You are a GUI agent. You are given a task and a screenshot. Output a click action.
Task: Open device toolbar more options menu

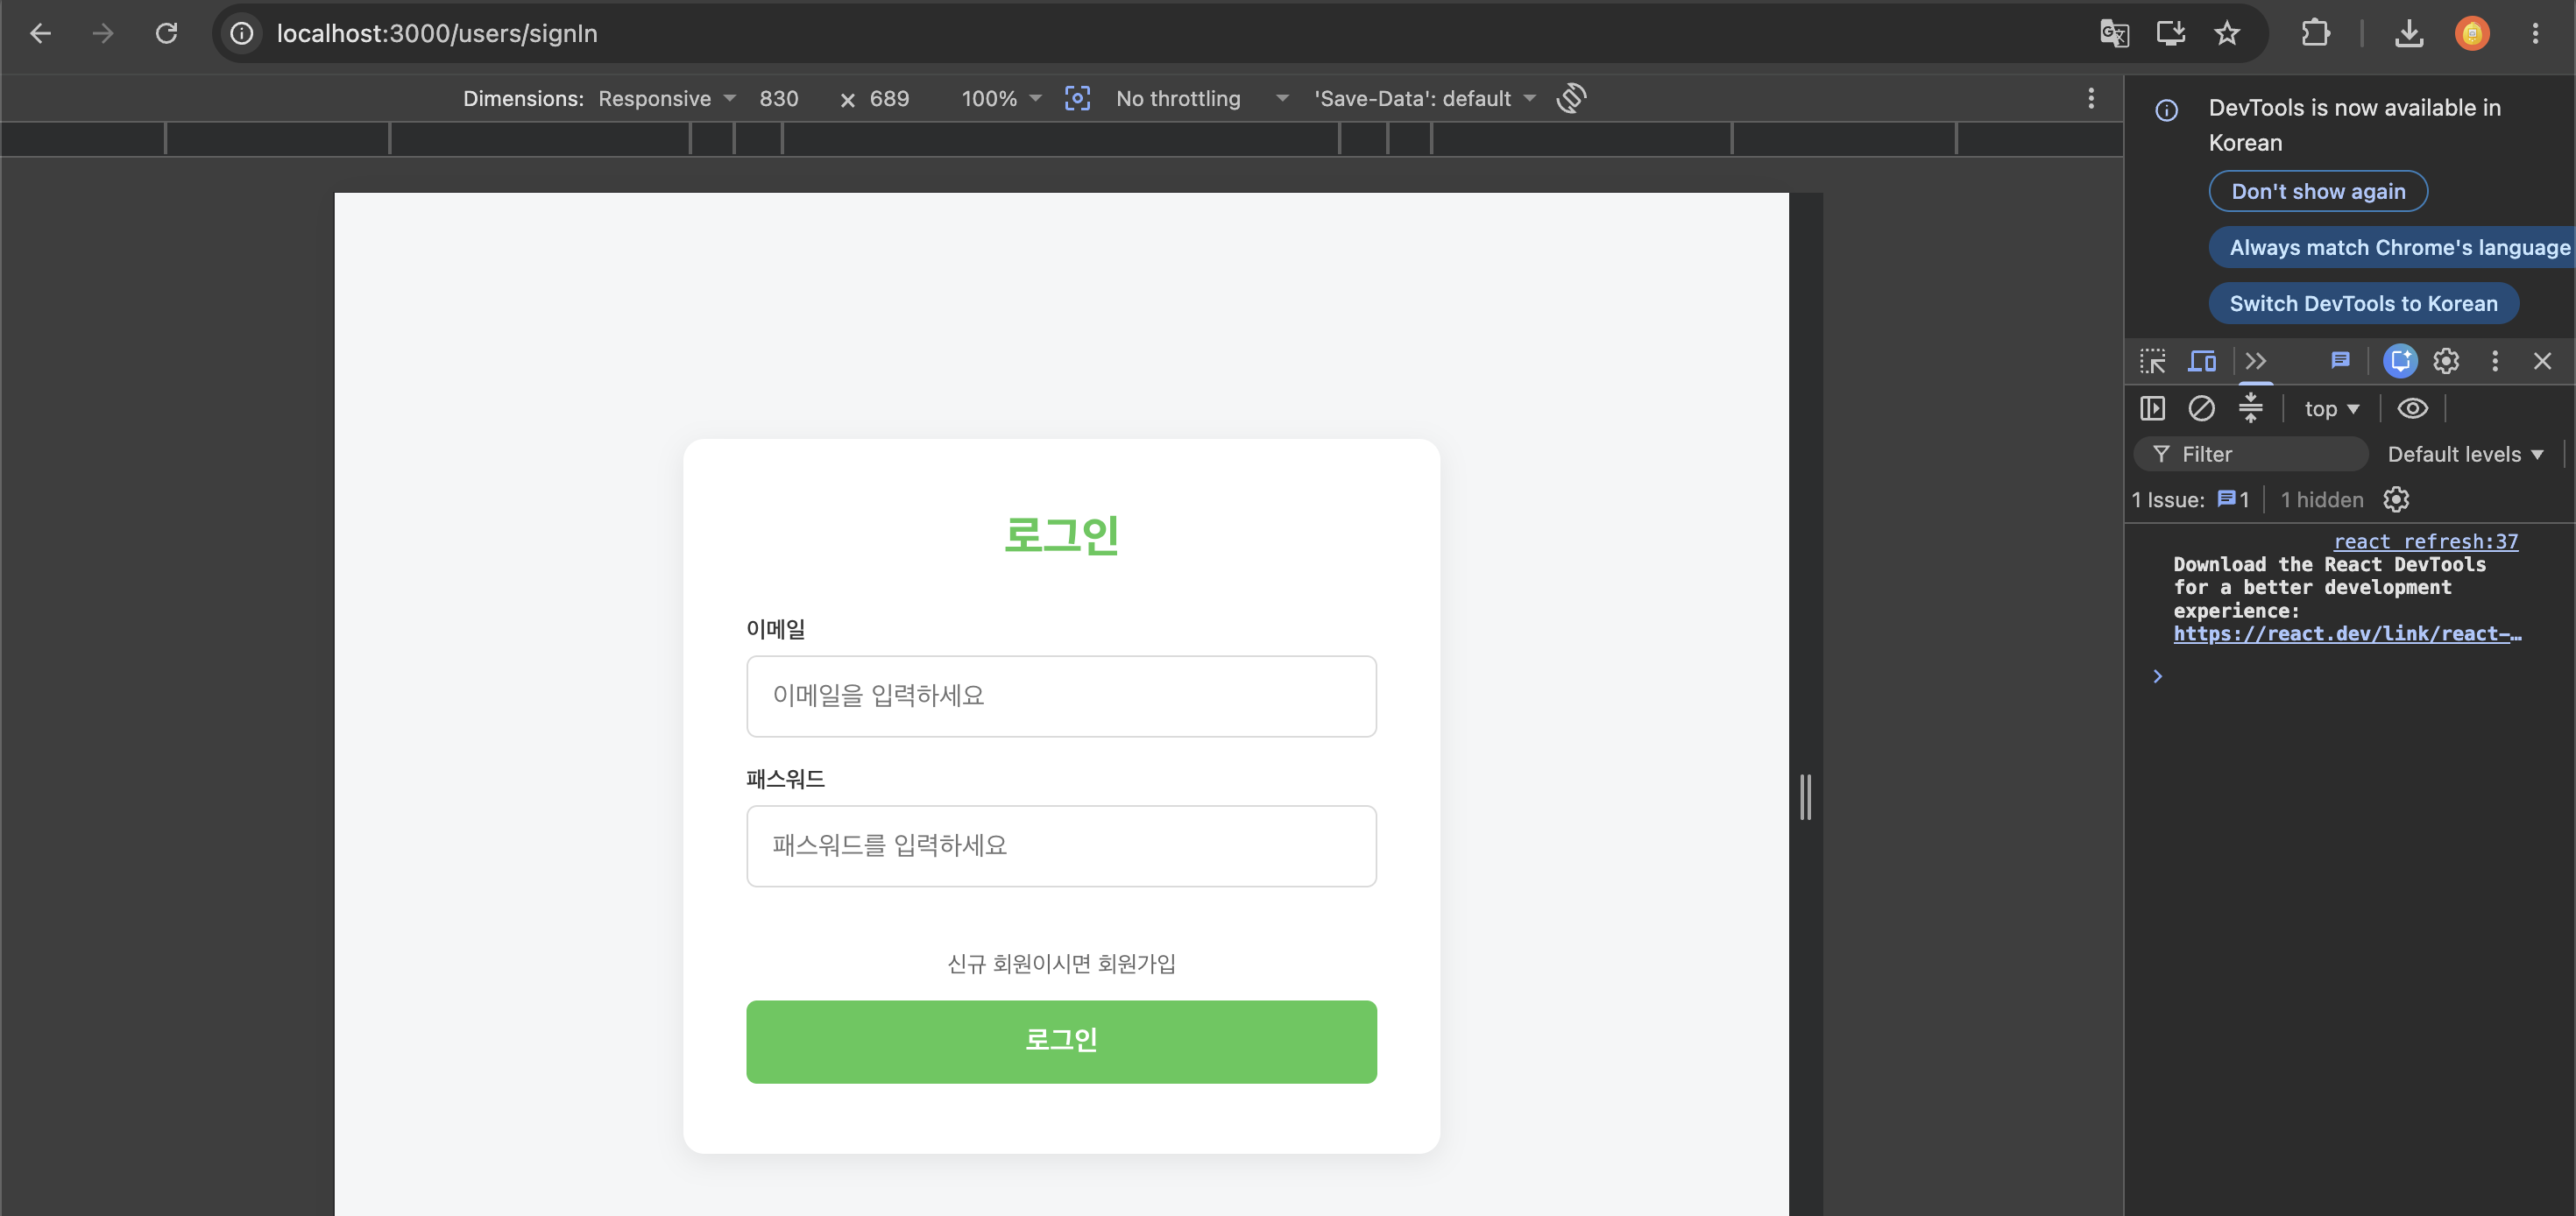pyautogui.click(x=2091, y=98)
